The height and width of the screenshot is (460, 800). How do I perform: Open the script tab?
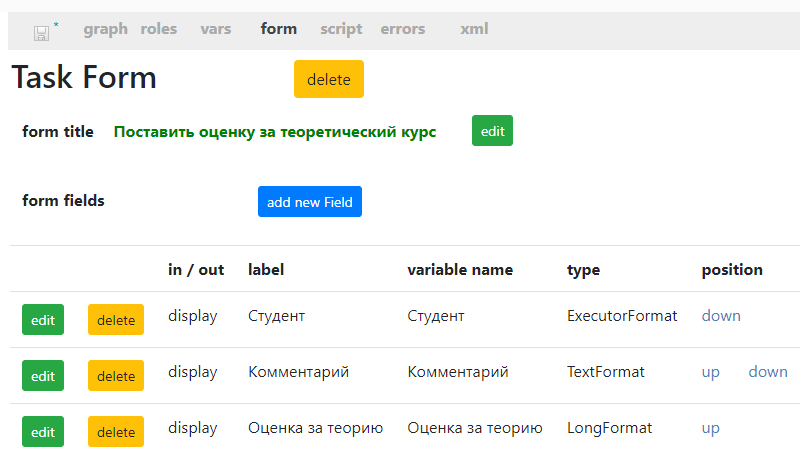(x=341, y=29)
